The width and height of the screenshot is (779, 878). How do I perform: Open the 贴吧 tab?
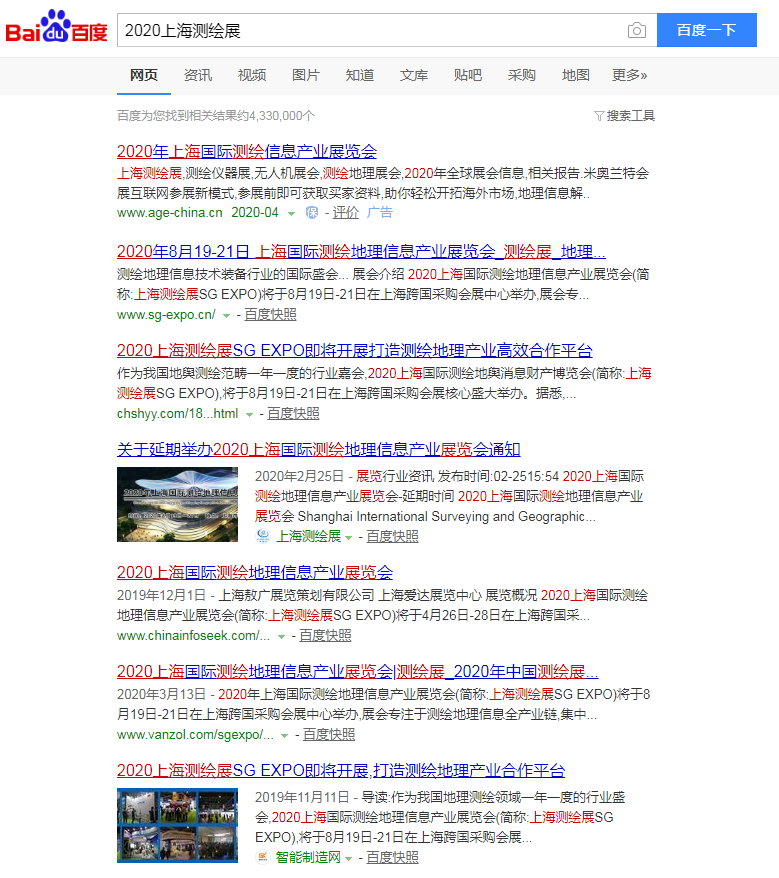[x=468, y=75]
